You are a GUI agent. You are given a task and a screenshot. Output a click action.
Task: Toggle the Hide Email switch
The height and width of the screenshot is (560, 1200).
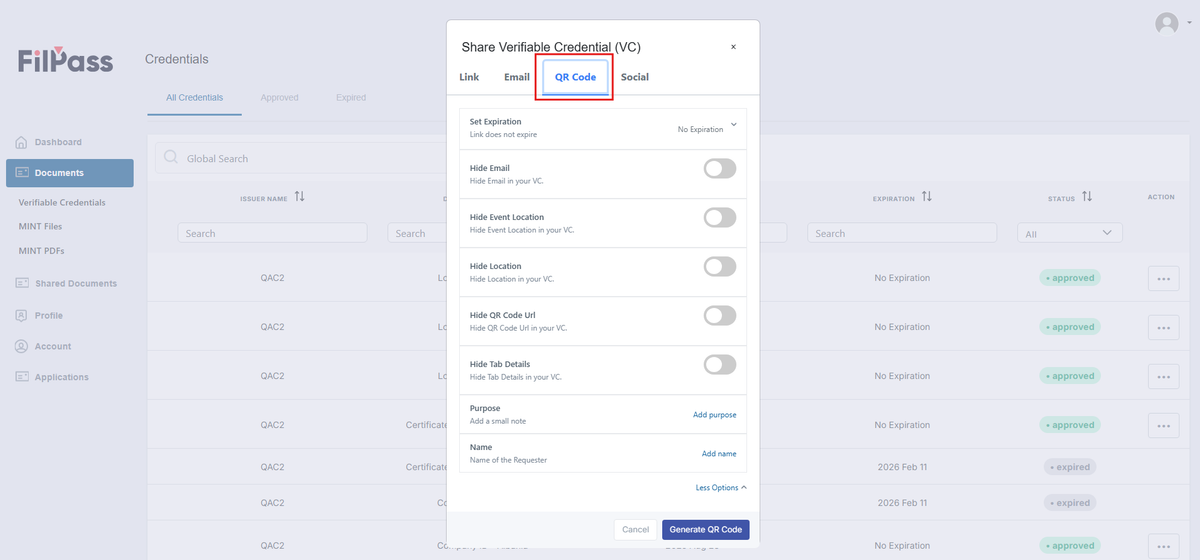[720, 169]
